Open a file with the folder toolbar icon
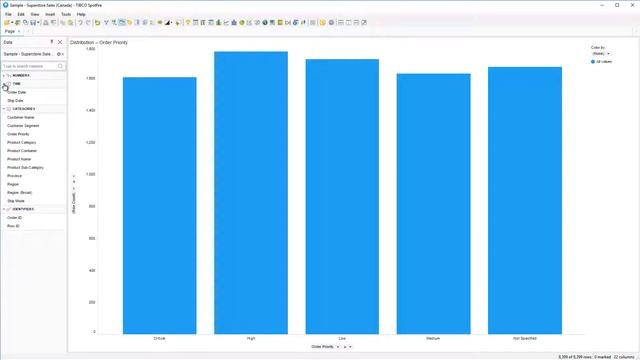640x360 pixels. 7,22
